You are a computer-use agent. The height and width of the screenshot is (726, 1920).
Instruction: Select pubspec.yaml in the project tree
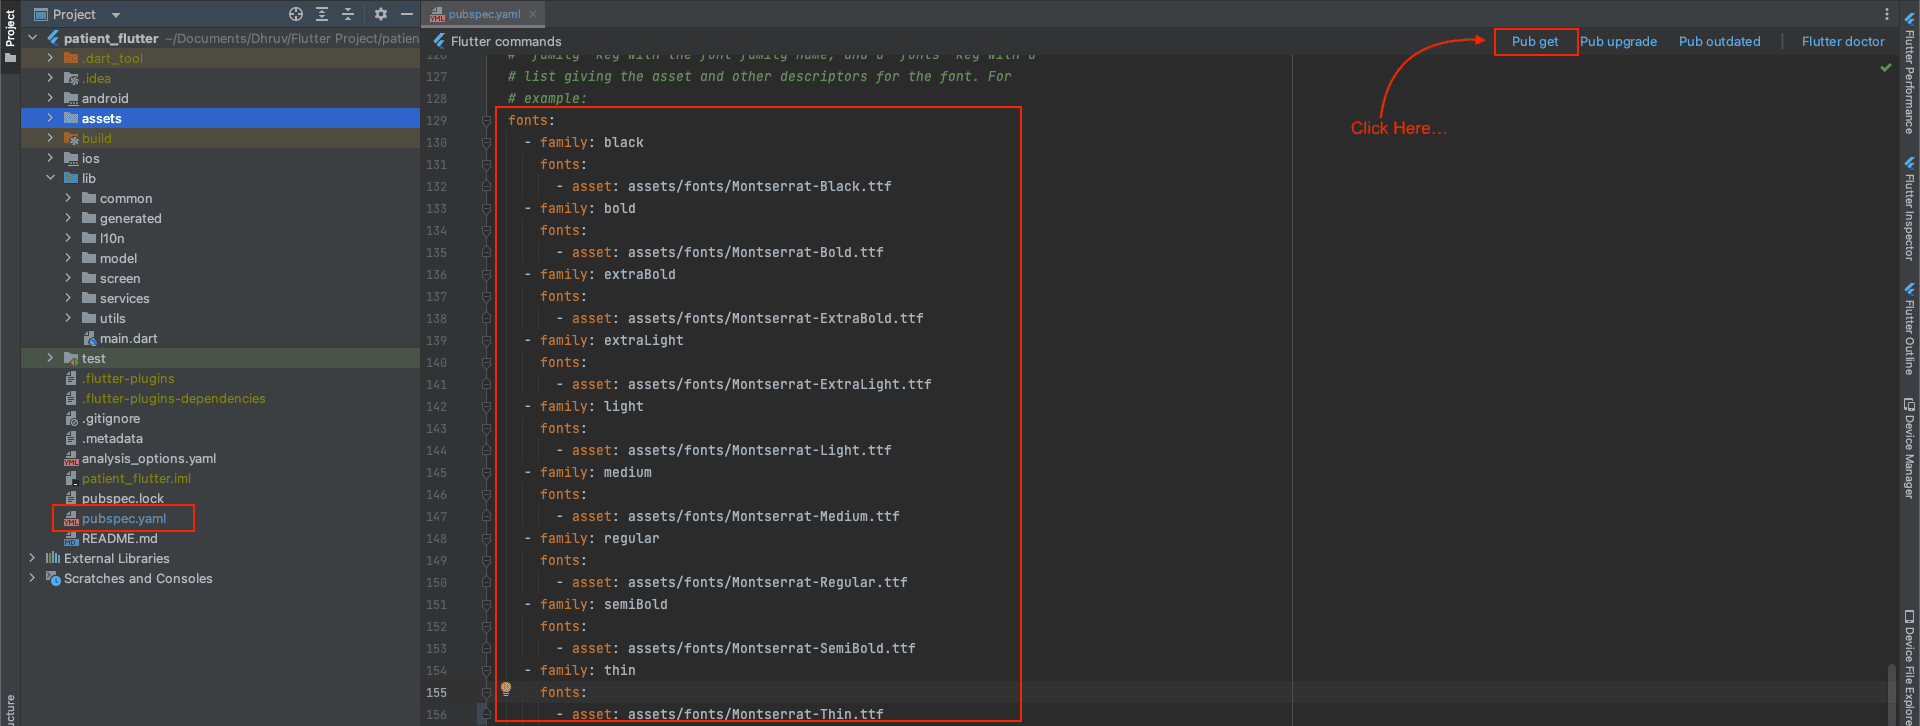pos(124,518)
